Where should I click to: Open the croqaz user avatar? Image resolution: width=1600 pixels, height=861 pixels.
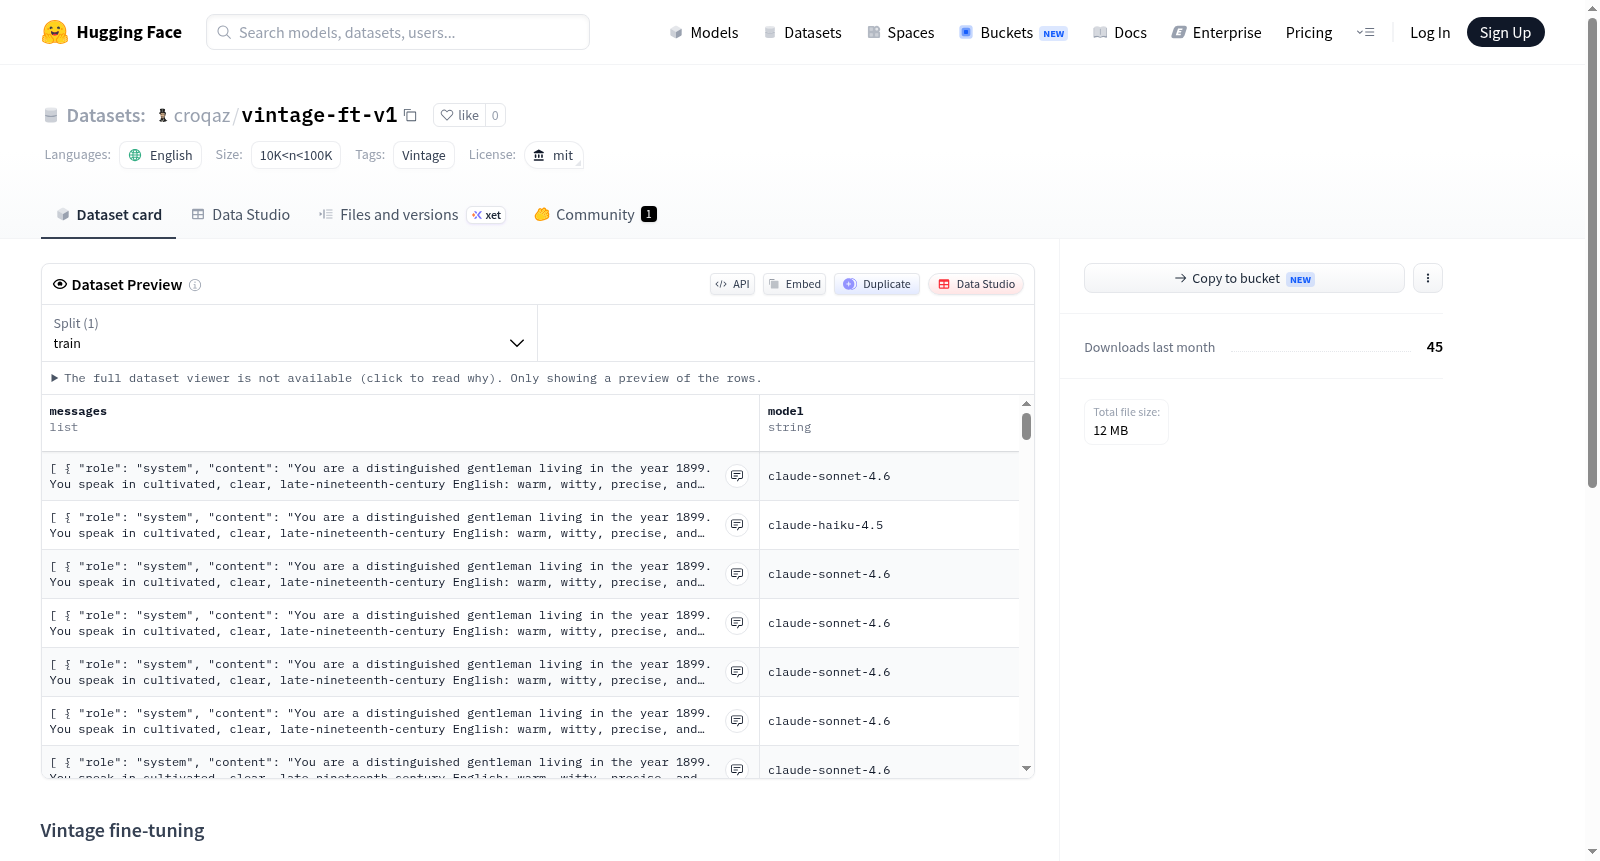[163, 115]
